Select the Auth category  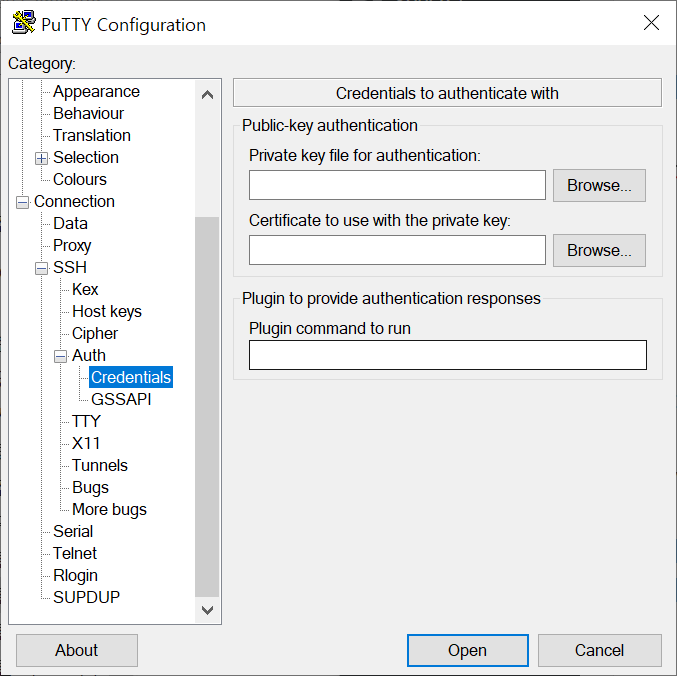[89, 356]
